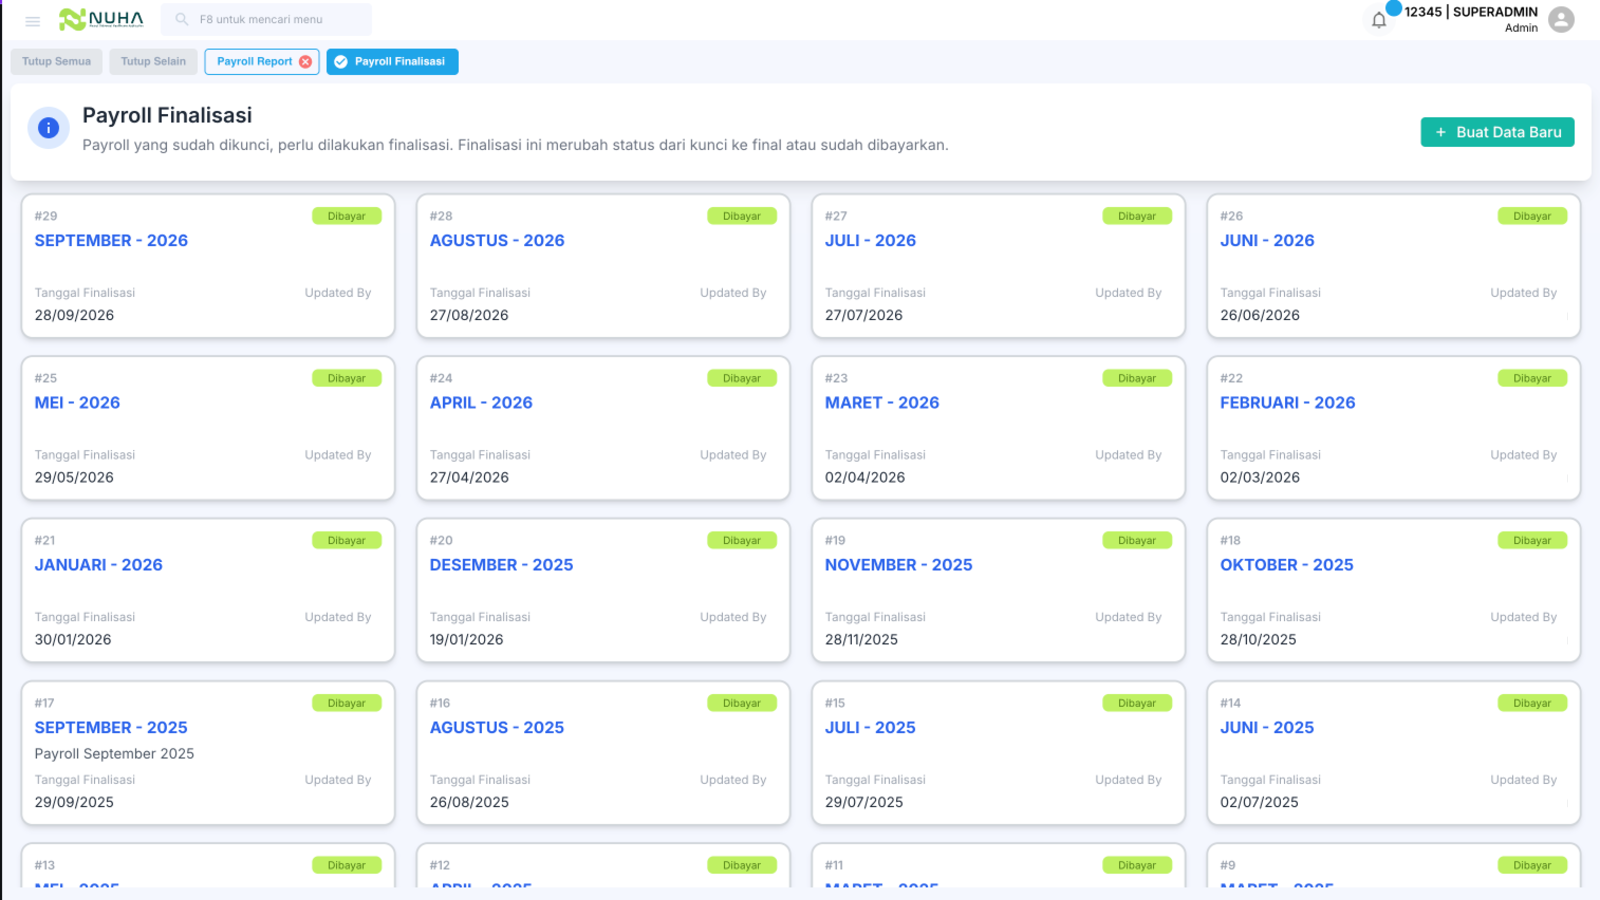Click Dibayar badge on card #29

[346, 216]
